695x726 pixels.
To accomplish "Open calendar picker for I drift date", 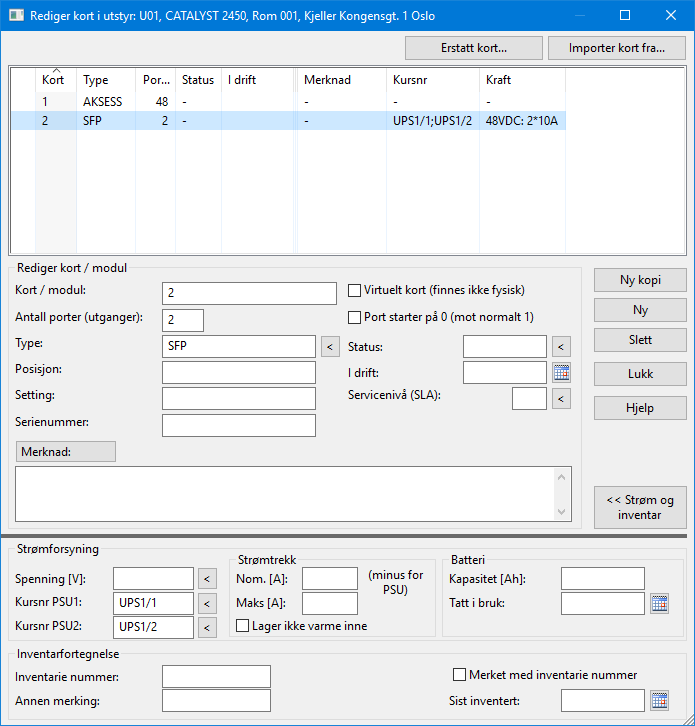I will point(561,373).
